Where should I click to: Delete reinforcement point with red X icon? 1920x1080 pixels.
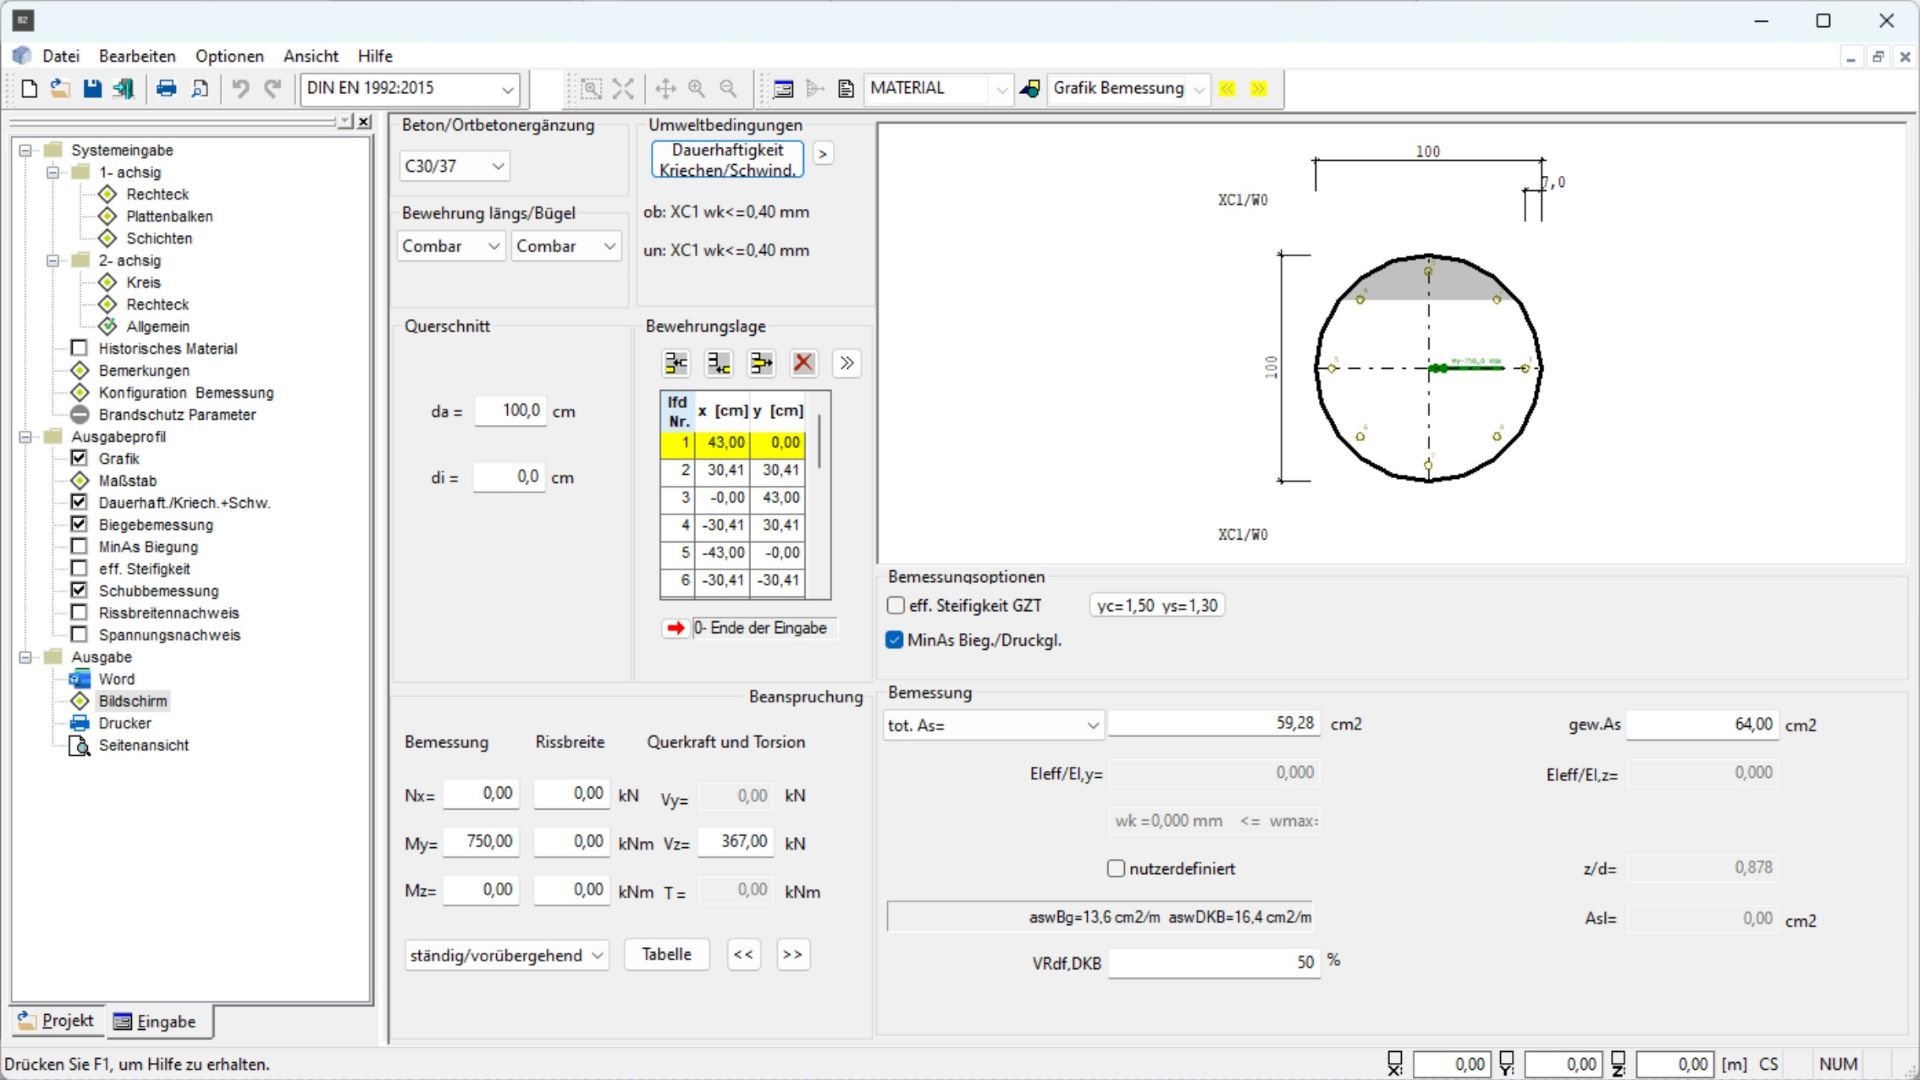804,363
